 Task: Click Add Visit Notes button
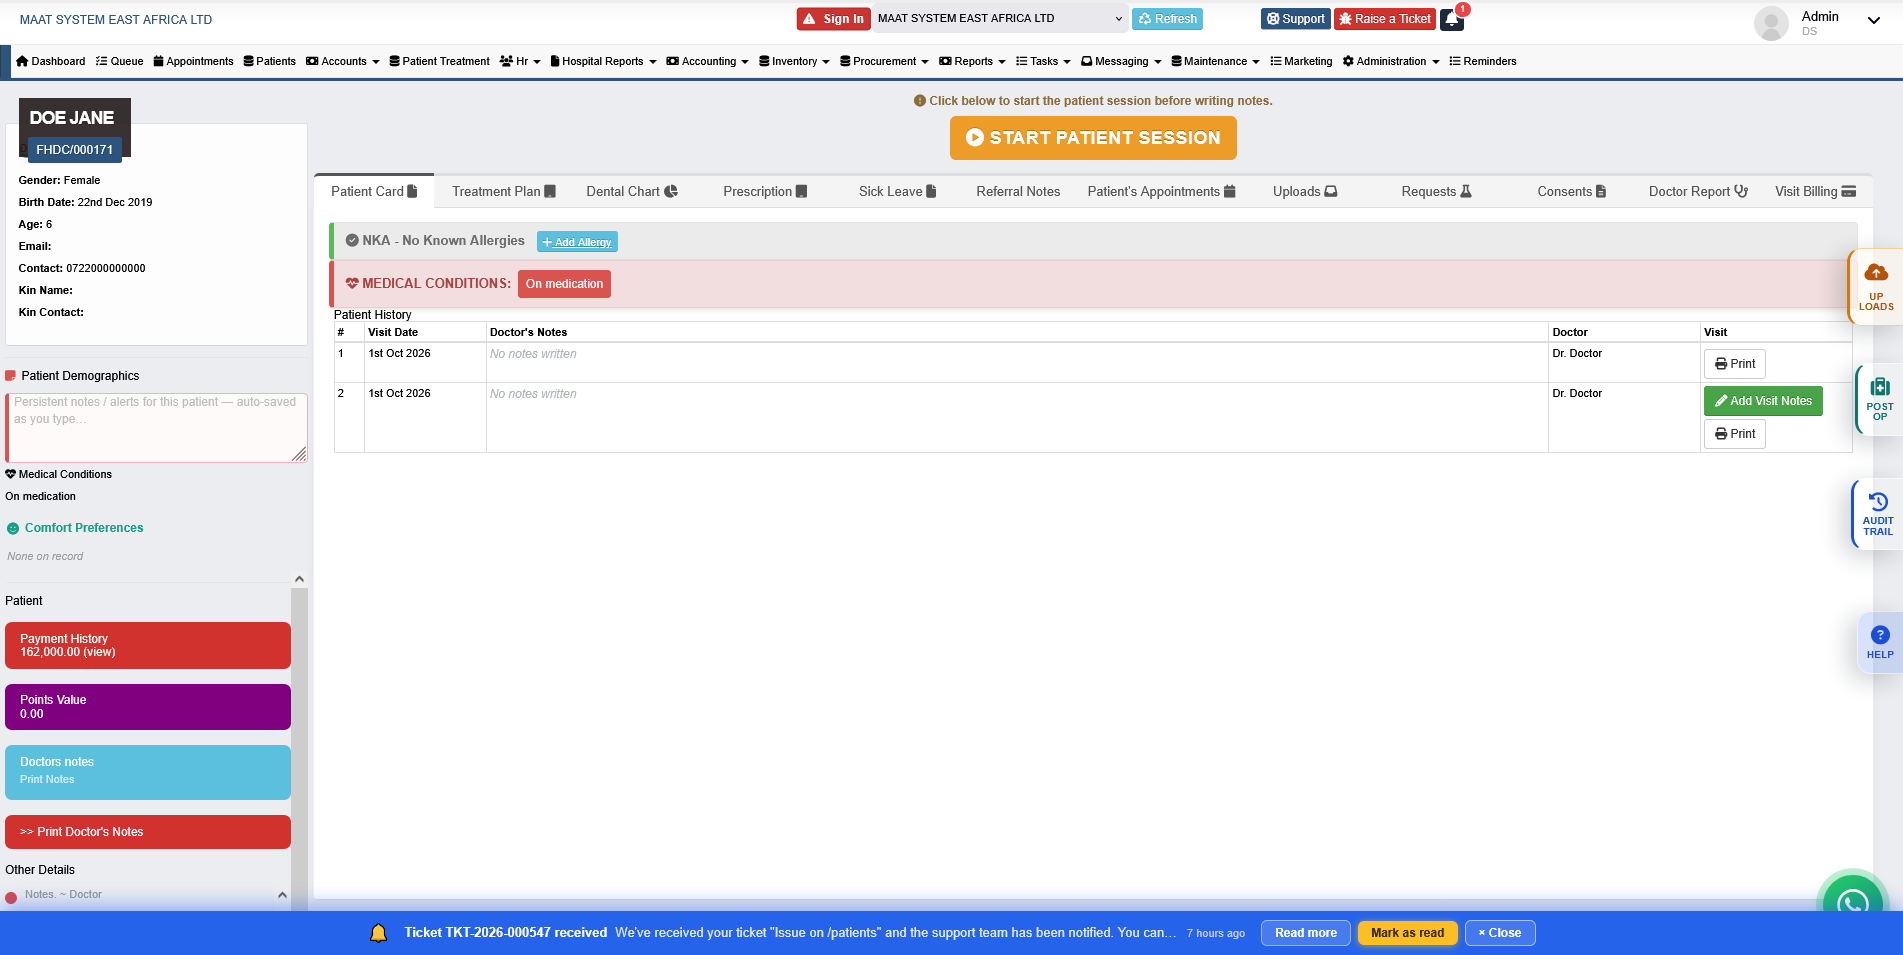click(1763, 401)
